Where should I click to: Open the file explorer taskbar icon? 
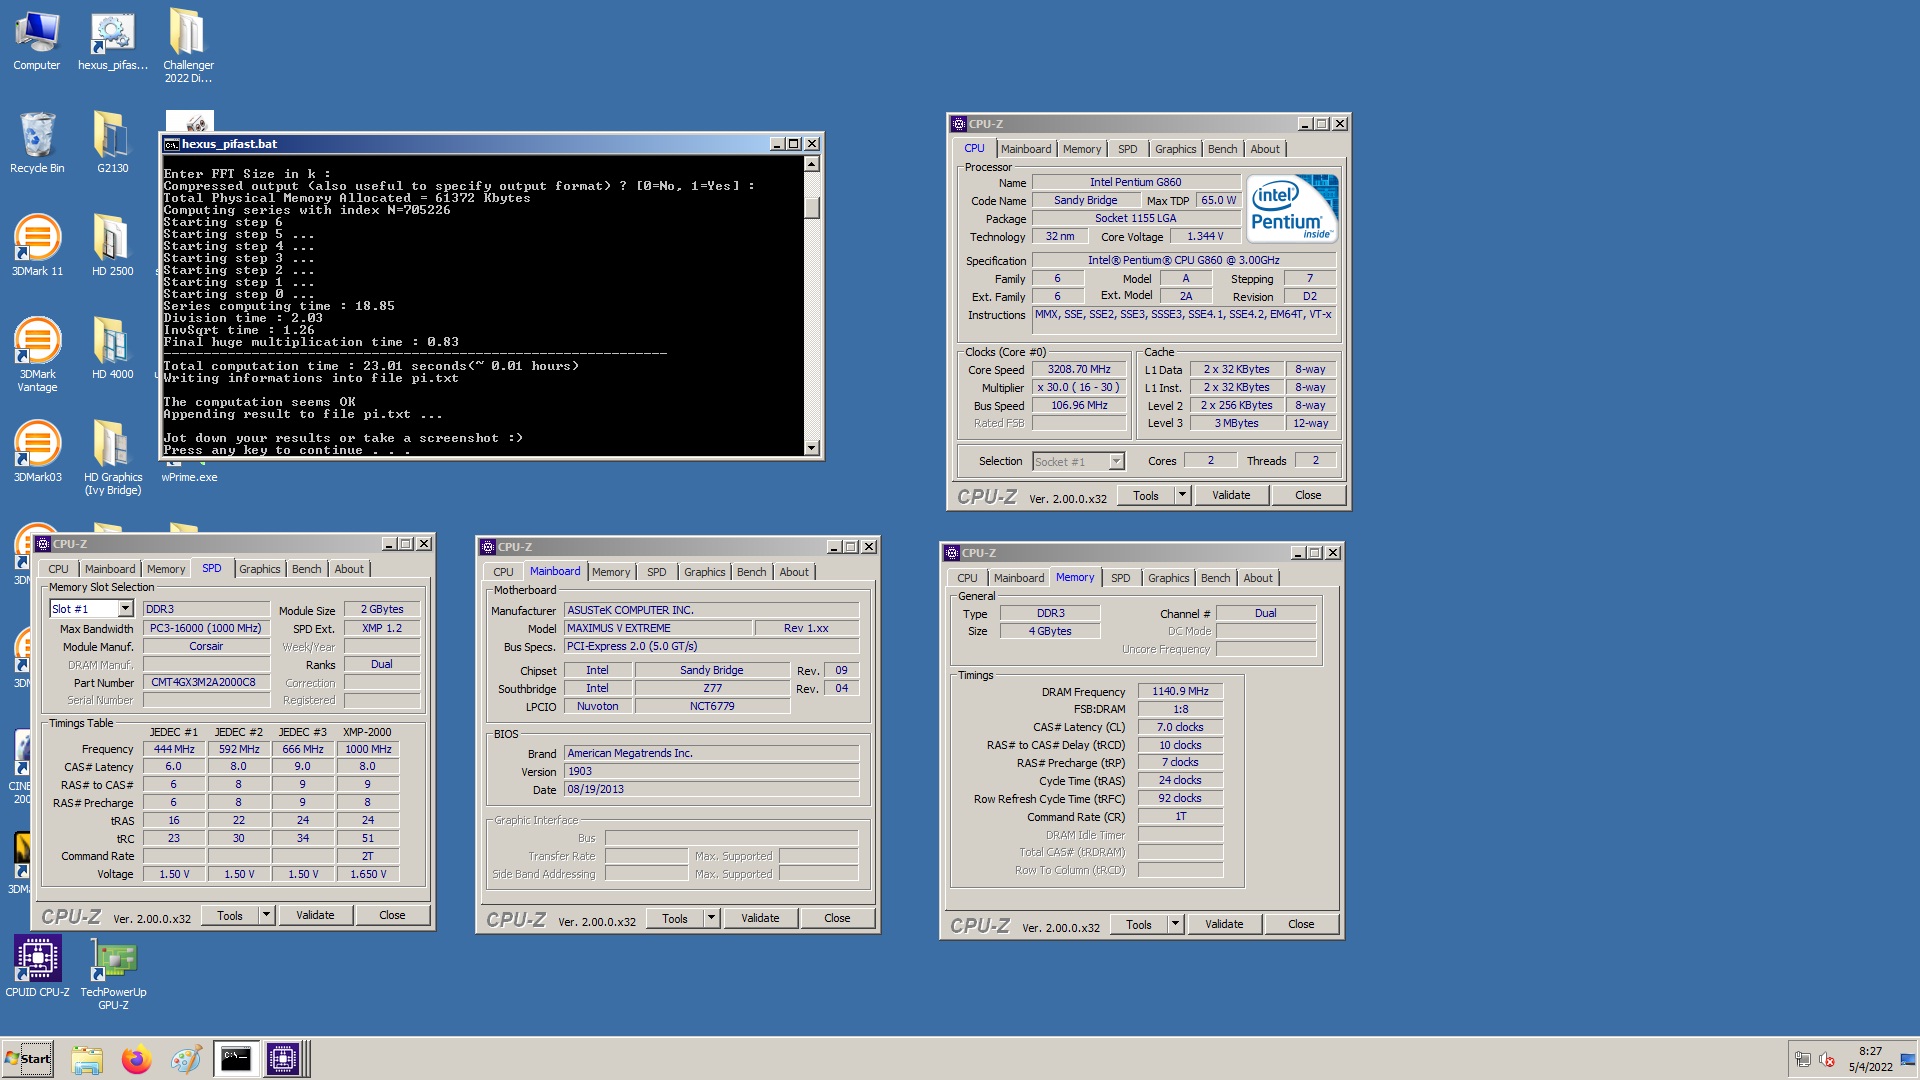click(87, 1059)
